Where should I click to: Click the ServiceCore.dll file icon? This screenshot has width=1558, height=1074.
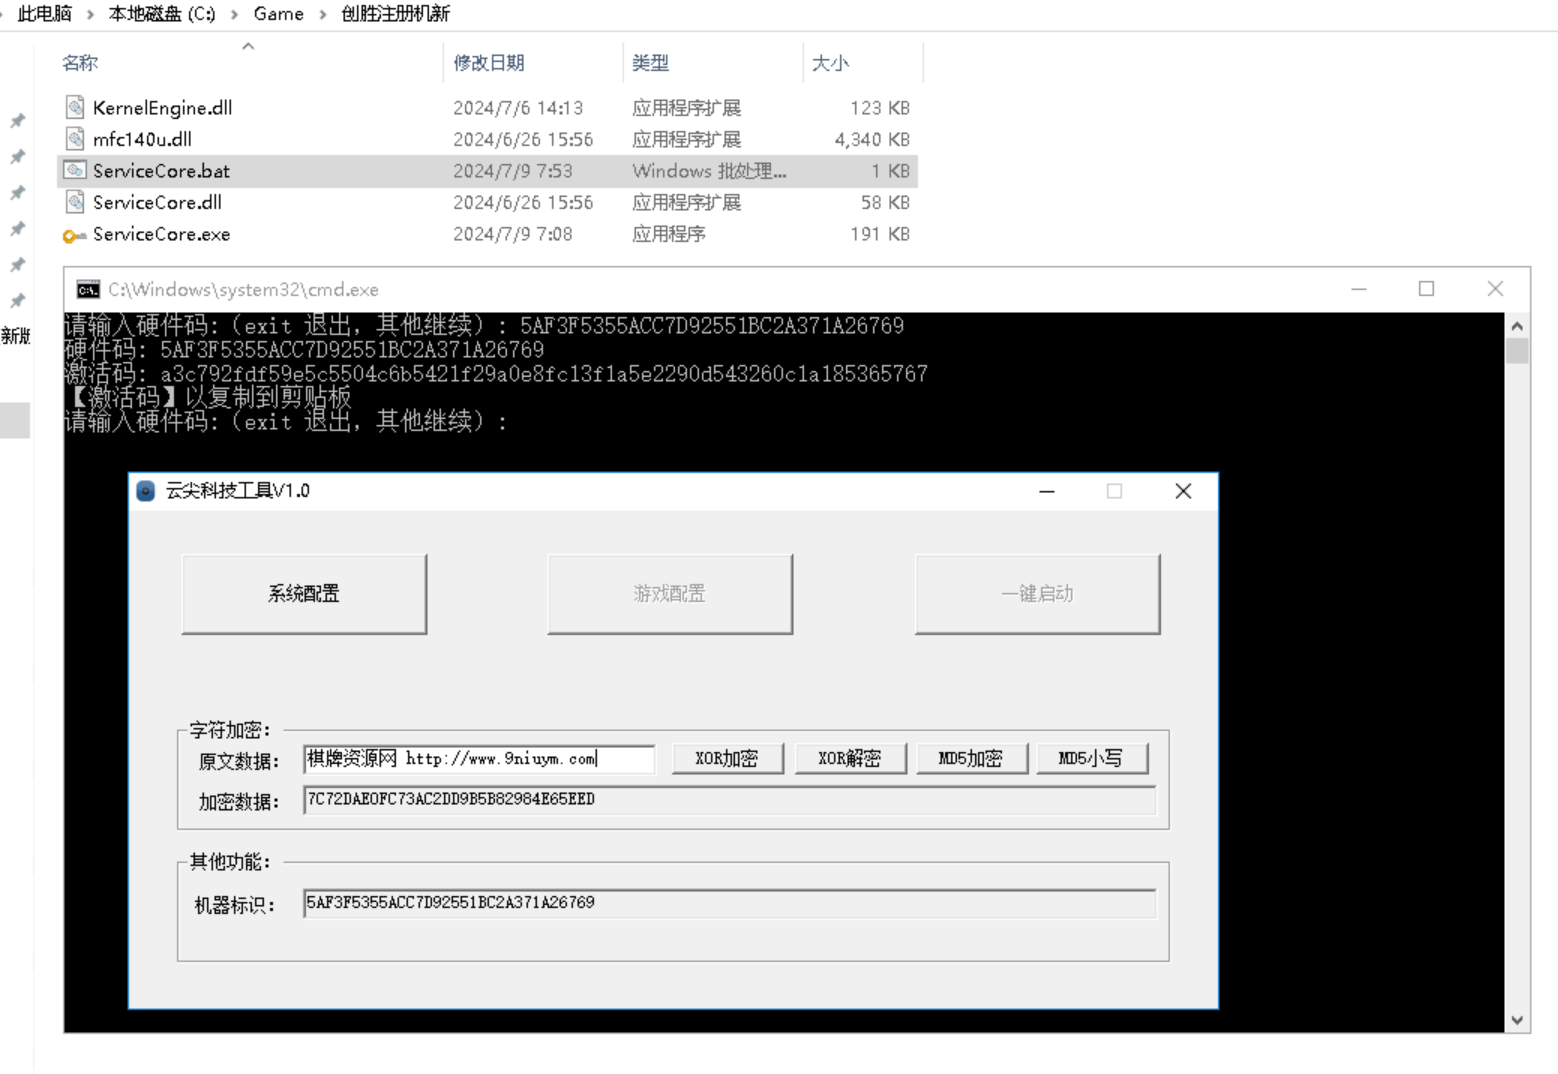tap(75, 202)
